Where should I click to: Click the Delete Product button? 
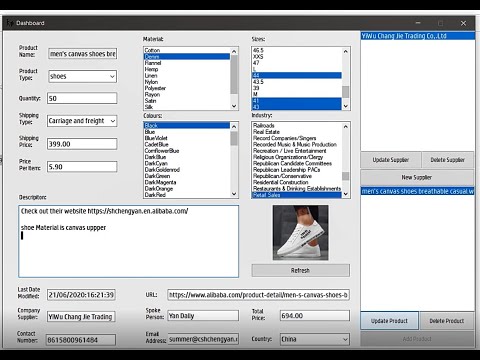click(447, 321)
